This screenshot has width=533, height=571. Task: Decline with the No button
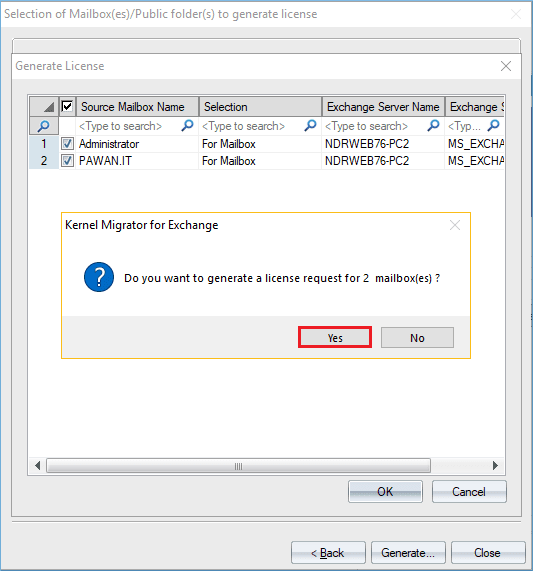coord(417,338)
